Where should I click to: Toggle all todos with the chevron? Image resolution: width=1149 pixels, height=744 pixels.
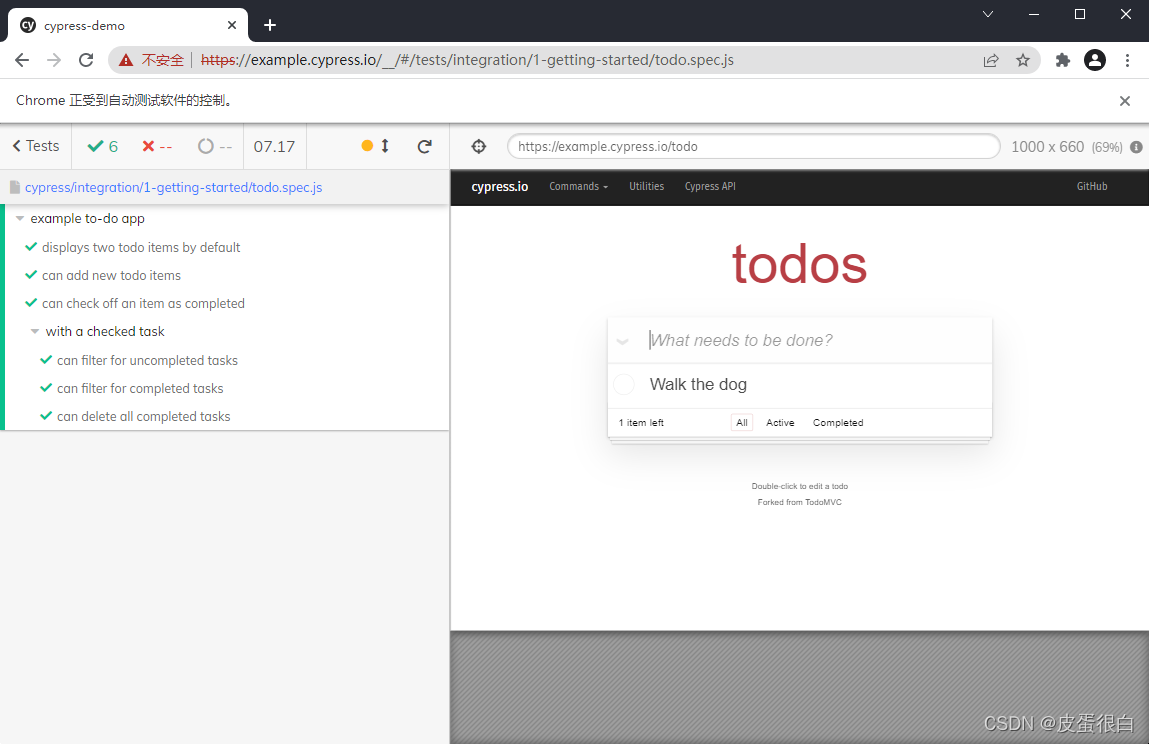tap(623, 341)
